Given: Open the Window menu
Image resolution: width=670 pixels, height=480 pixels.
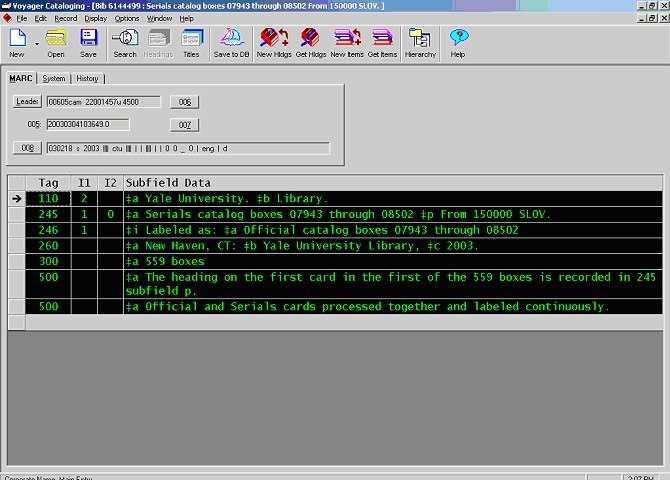Looking at the screenshot, I should pos(159,18).
